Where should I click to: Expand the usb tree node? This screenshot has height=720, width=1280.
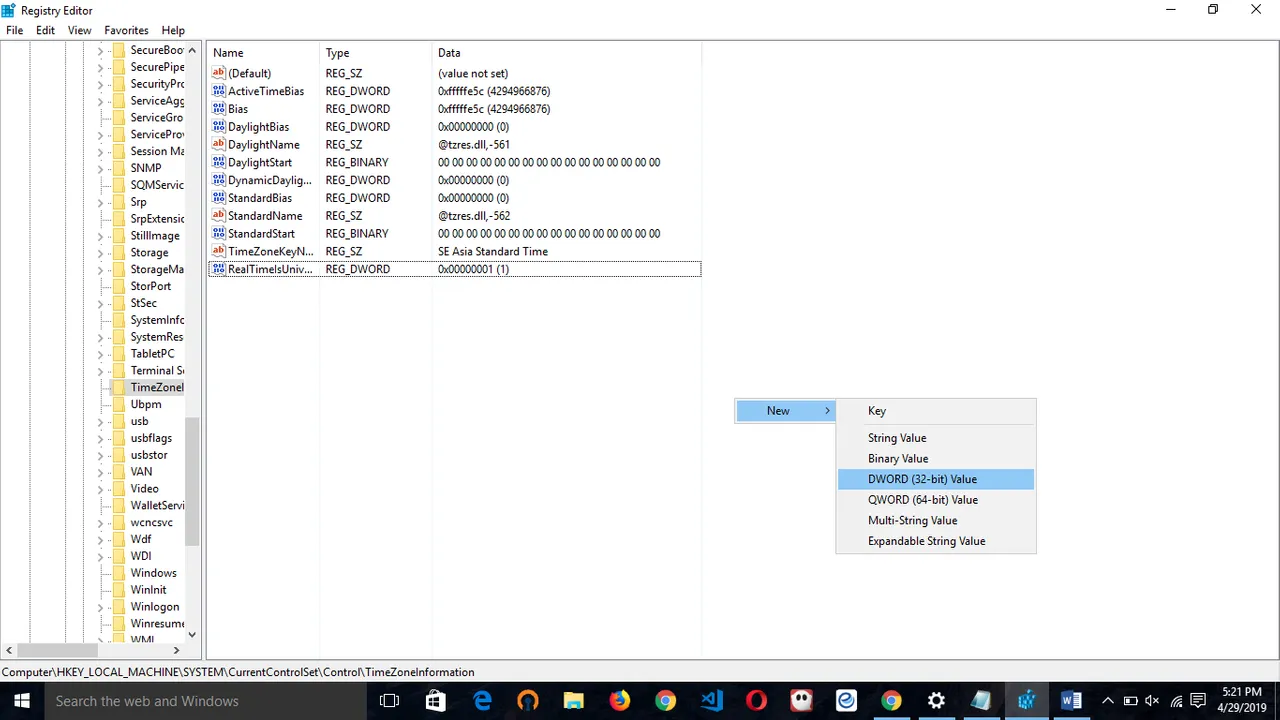100,422
